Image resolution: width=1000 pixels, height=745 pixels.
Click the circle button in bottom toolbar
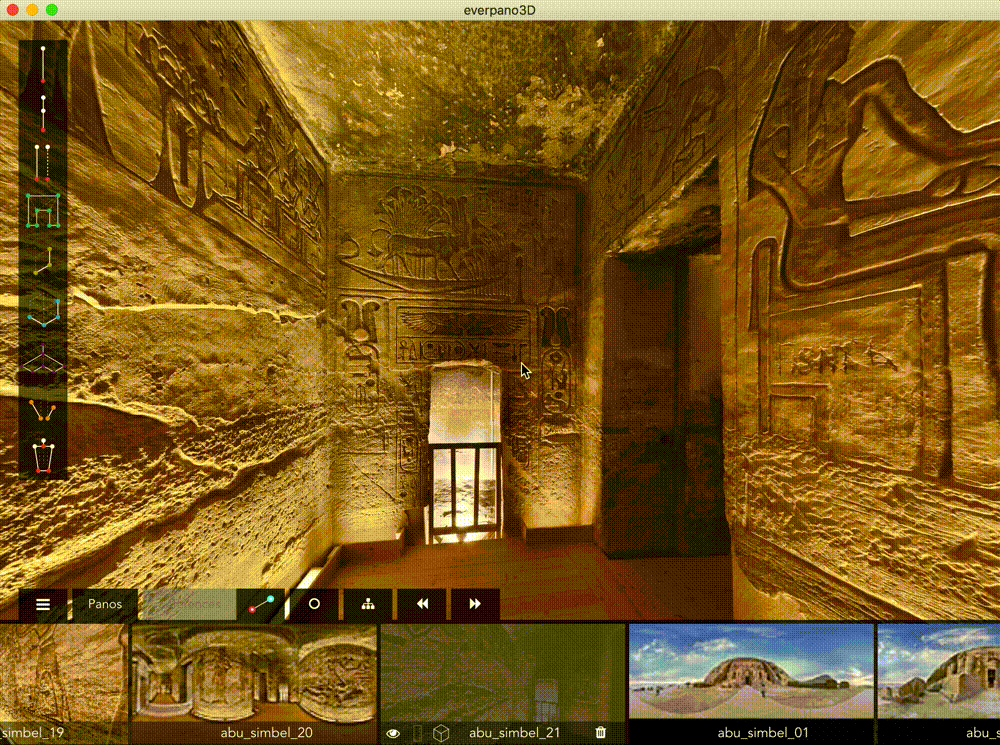[314, 605]
